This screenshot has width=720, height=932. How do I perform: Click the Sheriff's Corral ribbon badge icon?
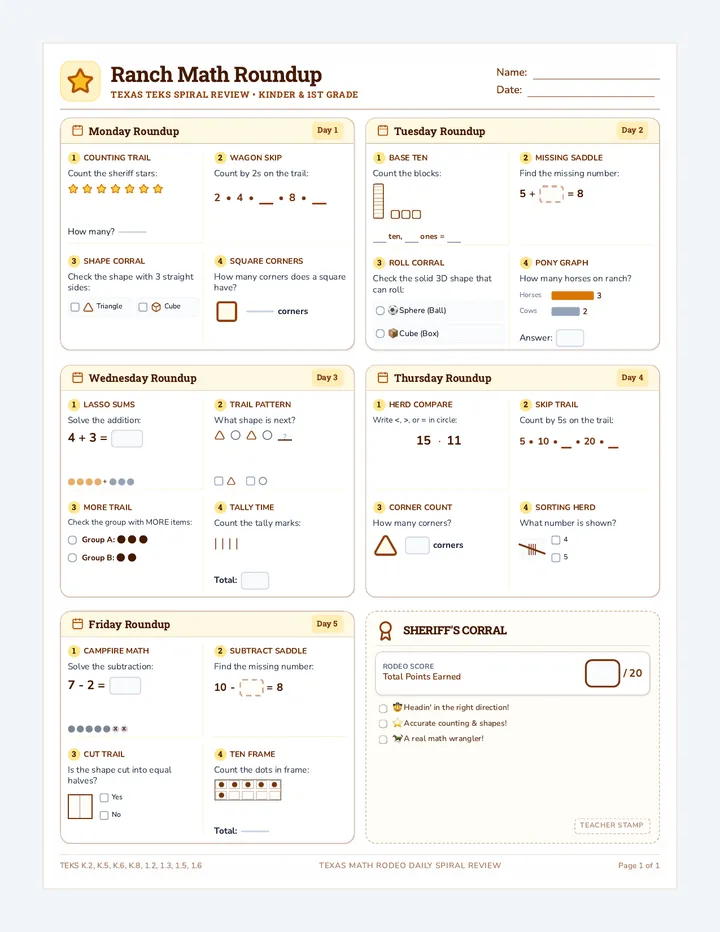(385, 631)
